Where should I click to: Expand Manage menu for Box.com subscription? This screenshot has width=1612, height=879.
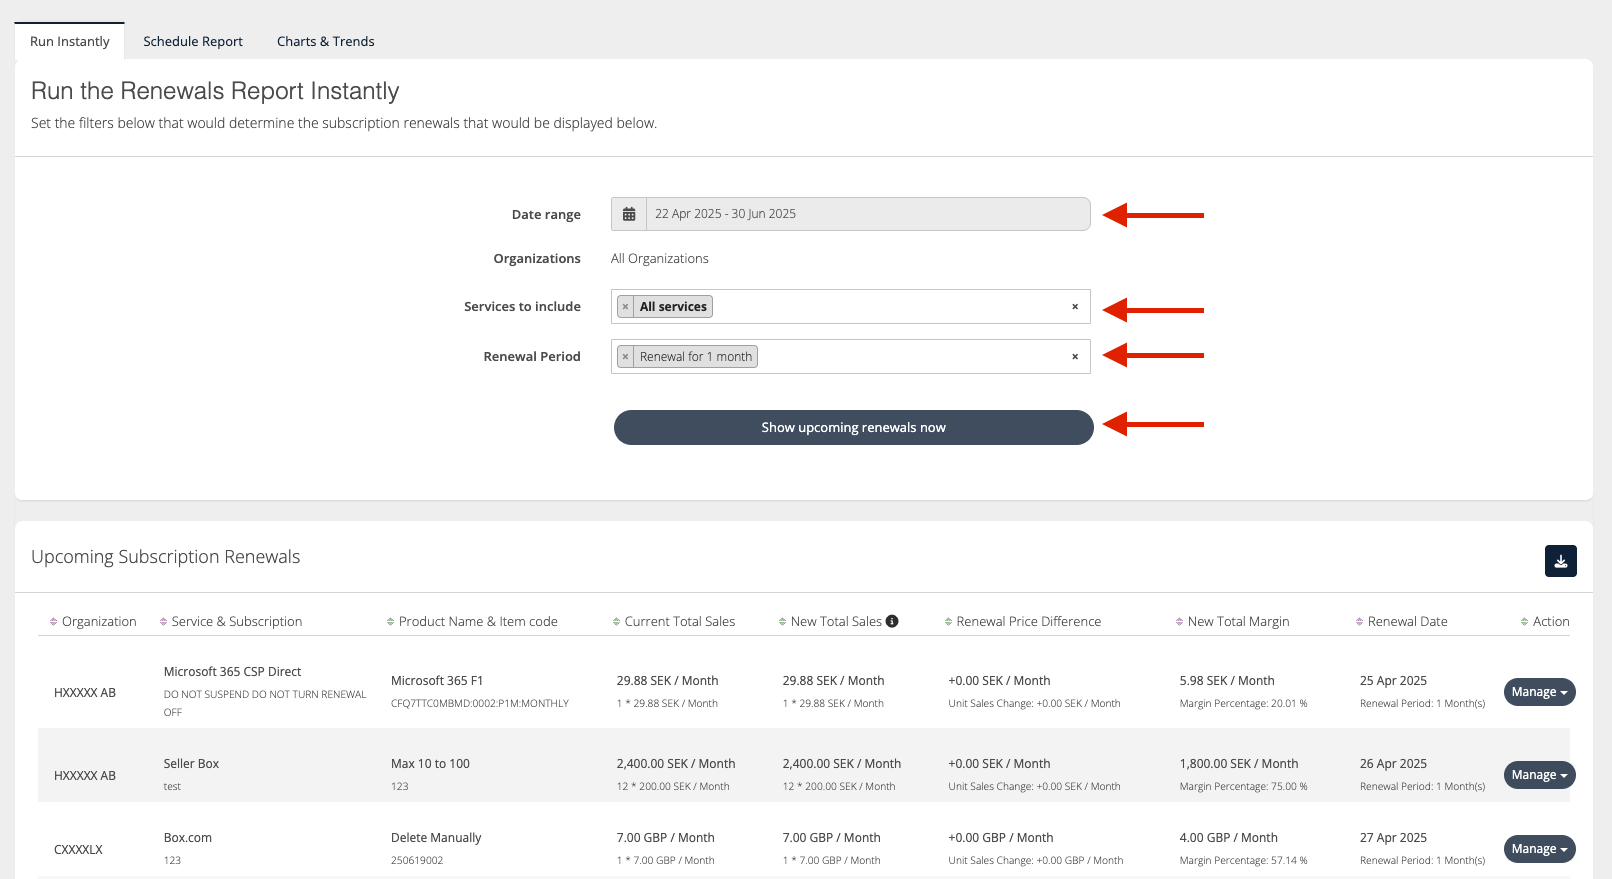pos(1539,849)
